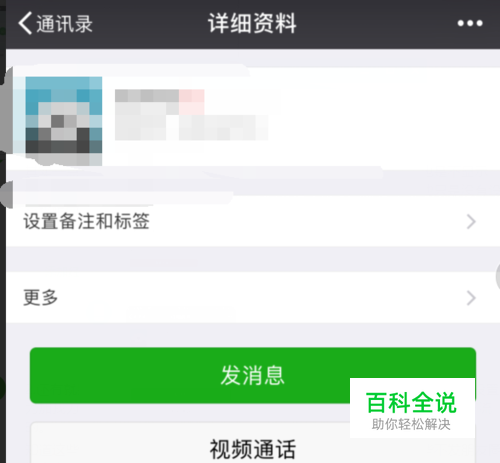Tap the back arrow chevron in header
Viewport: 500px width, 463px height.
25,23
